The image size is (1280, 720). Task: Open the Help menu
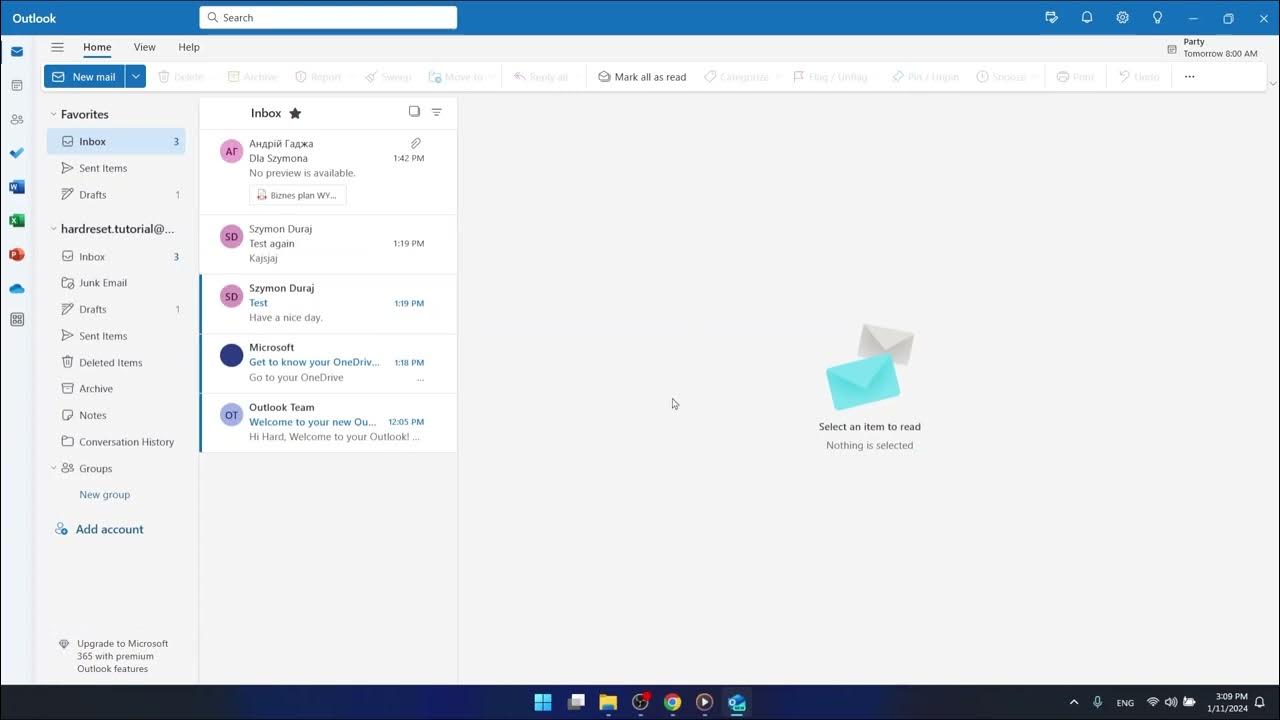click(x=188, y=47)
